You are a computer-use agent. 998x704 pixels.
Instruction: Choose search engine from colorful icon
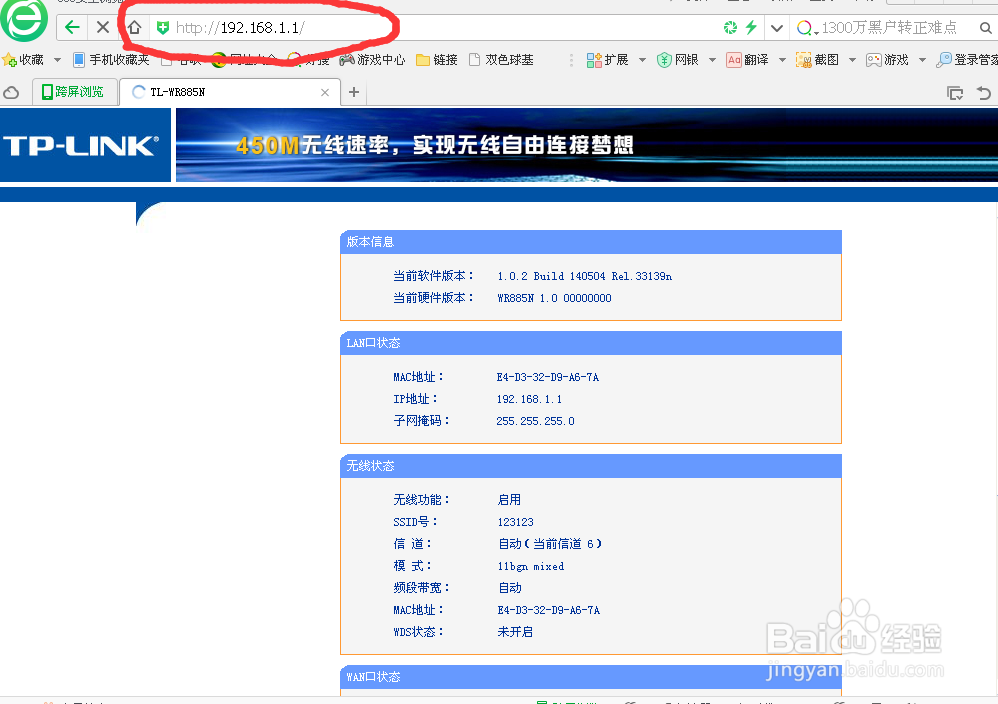[805, 28]
